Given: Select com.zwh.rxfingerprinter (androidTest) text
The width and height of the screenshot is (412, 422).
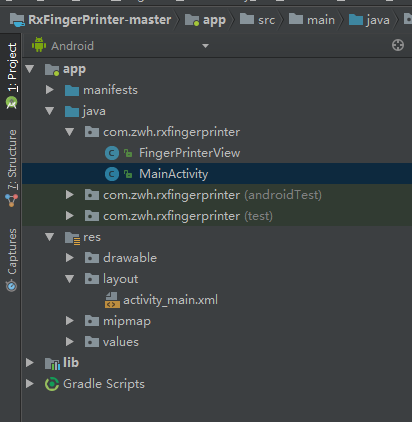Looking at the screenshot, I should pos(212,195).
